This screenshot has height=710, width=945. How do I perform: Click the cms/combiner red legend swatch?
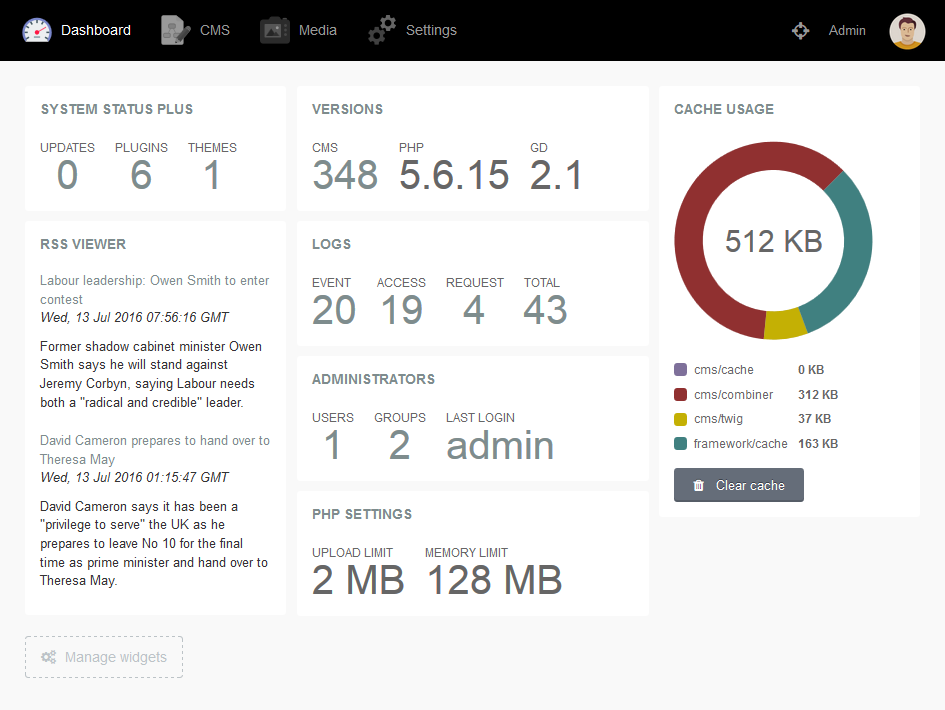point(680,394)
